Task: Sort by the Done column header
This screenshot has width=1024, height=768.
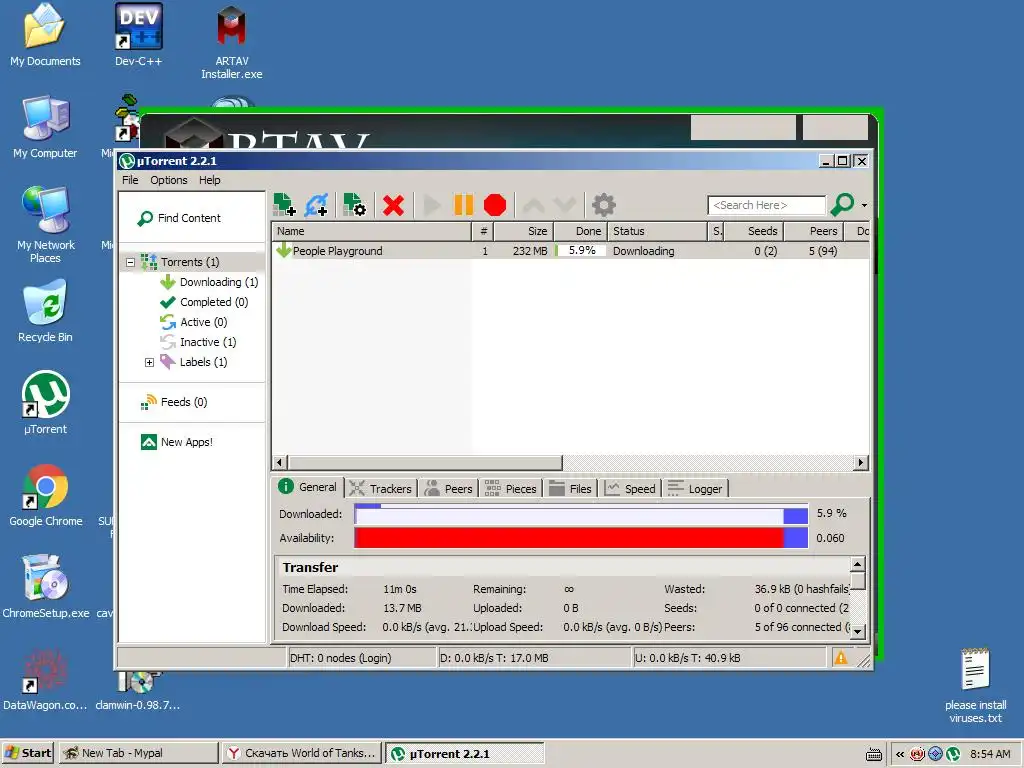Action: (581, 231)
